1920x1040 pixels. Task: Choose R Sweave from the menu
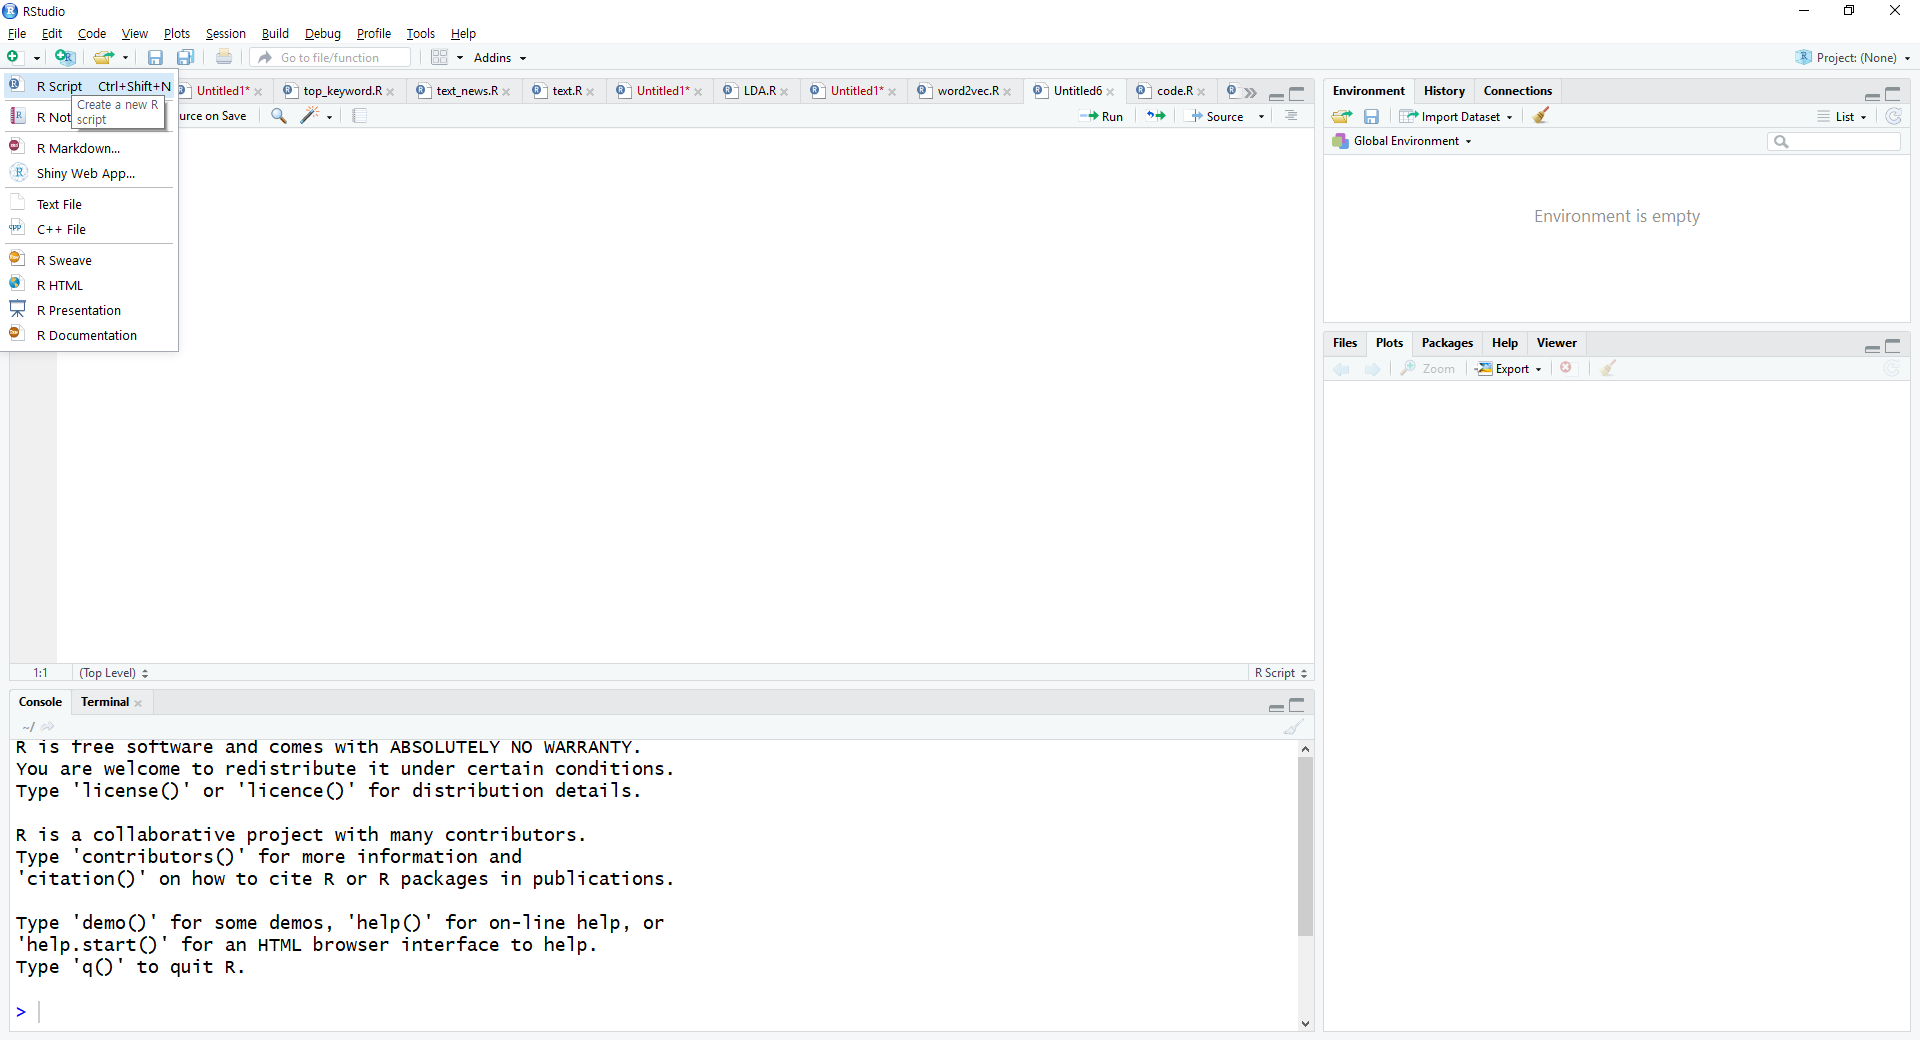90,260
